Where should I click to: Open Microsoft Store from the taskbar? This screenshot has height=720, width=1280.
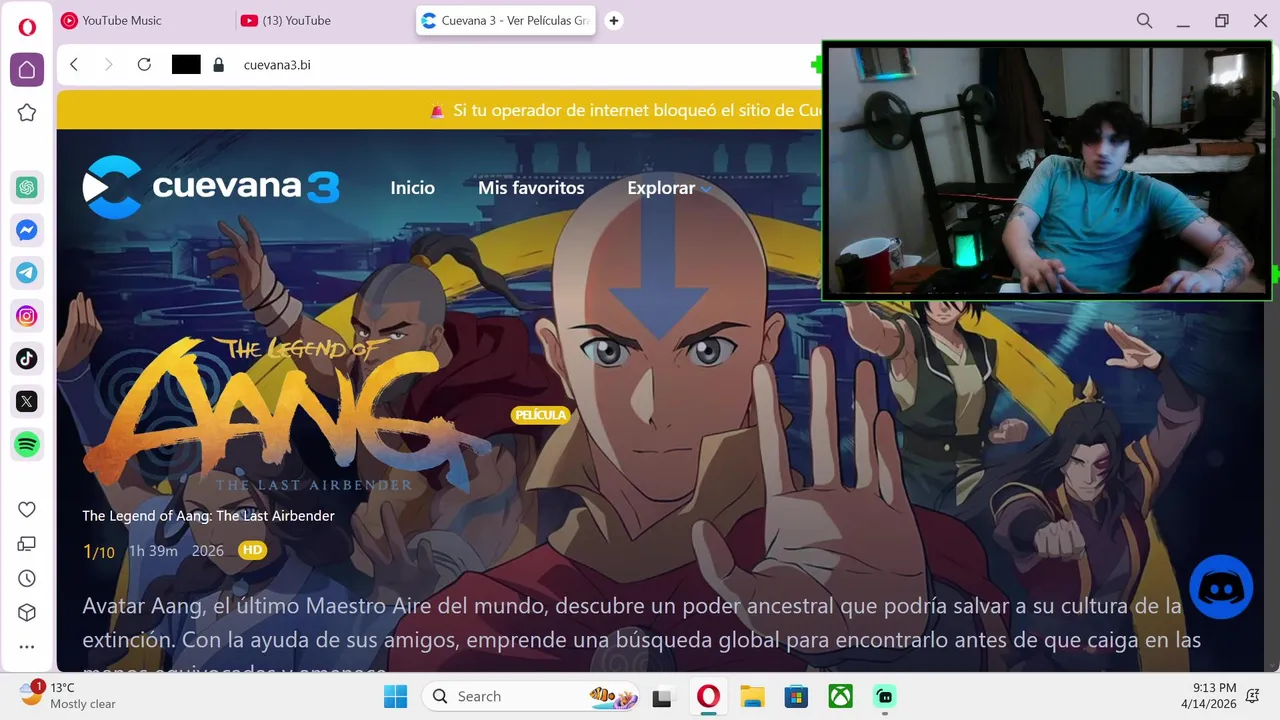pyautogui.click(x=796, y=696)
